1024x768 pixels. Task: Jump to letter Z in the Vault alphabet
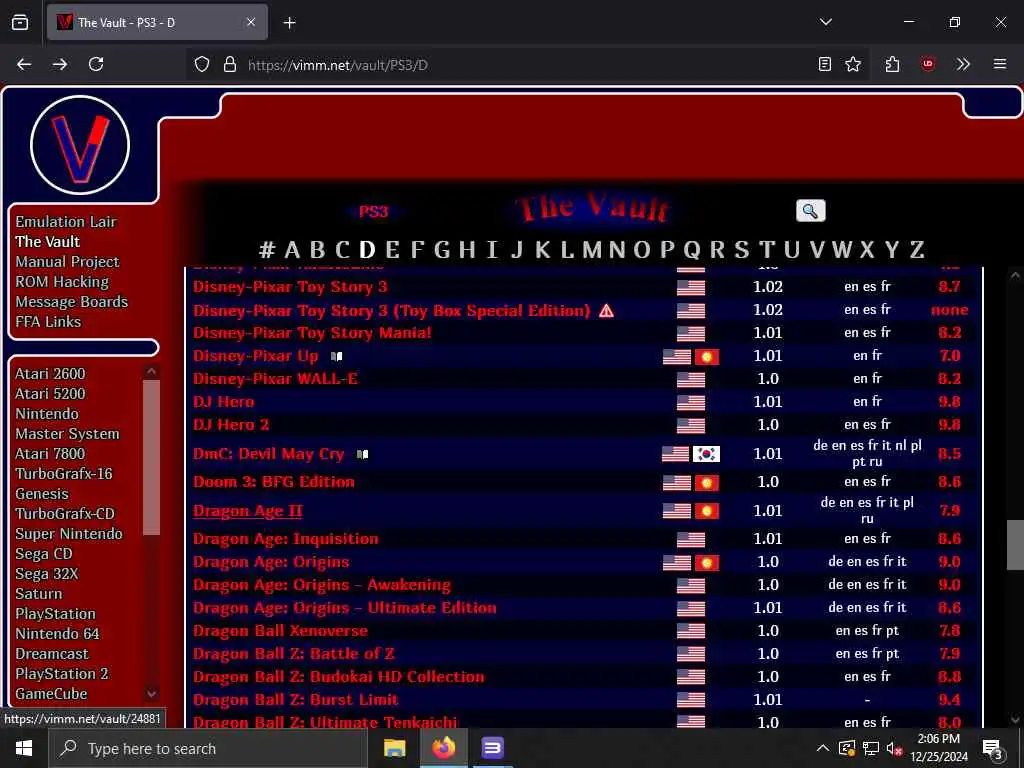917,249
